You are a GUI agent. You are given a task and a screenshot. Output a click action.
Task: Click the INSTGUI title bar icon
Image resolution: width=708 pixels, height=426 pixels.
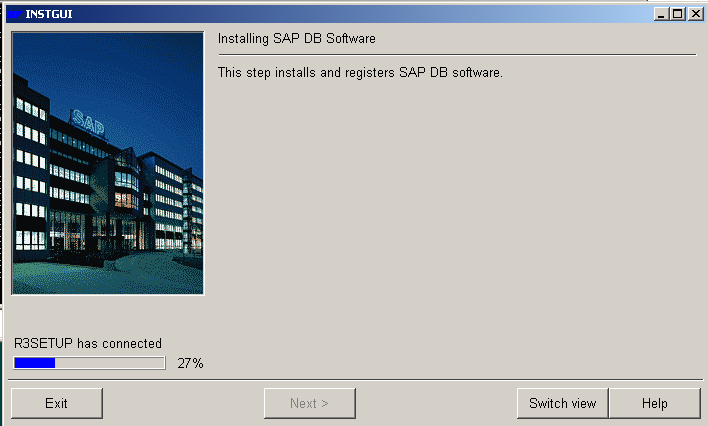15,14
